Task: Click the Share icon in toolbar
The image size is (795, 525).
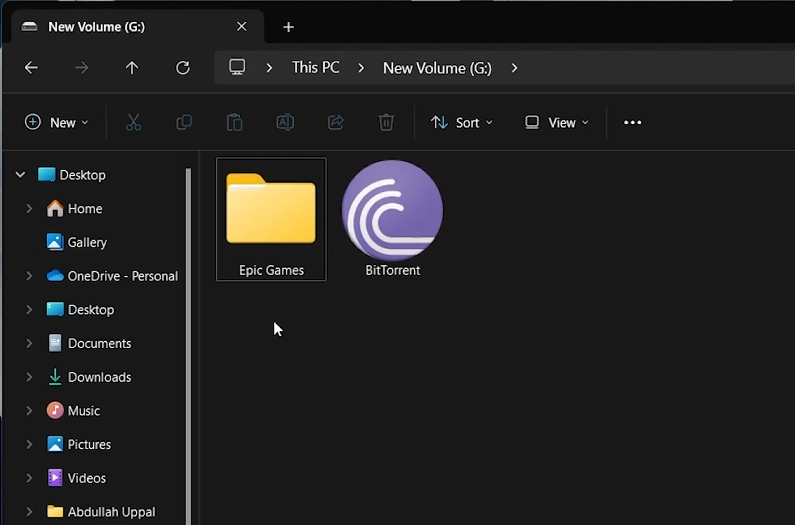Action: pos(336,122)
